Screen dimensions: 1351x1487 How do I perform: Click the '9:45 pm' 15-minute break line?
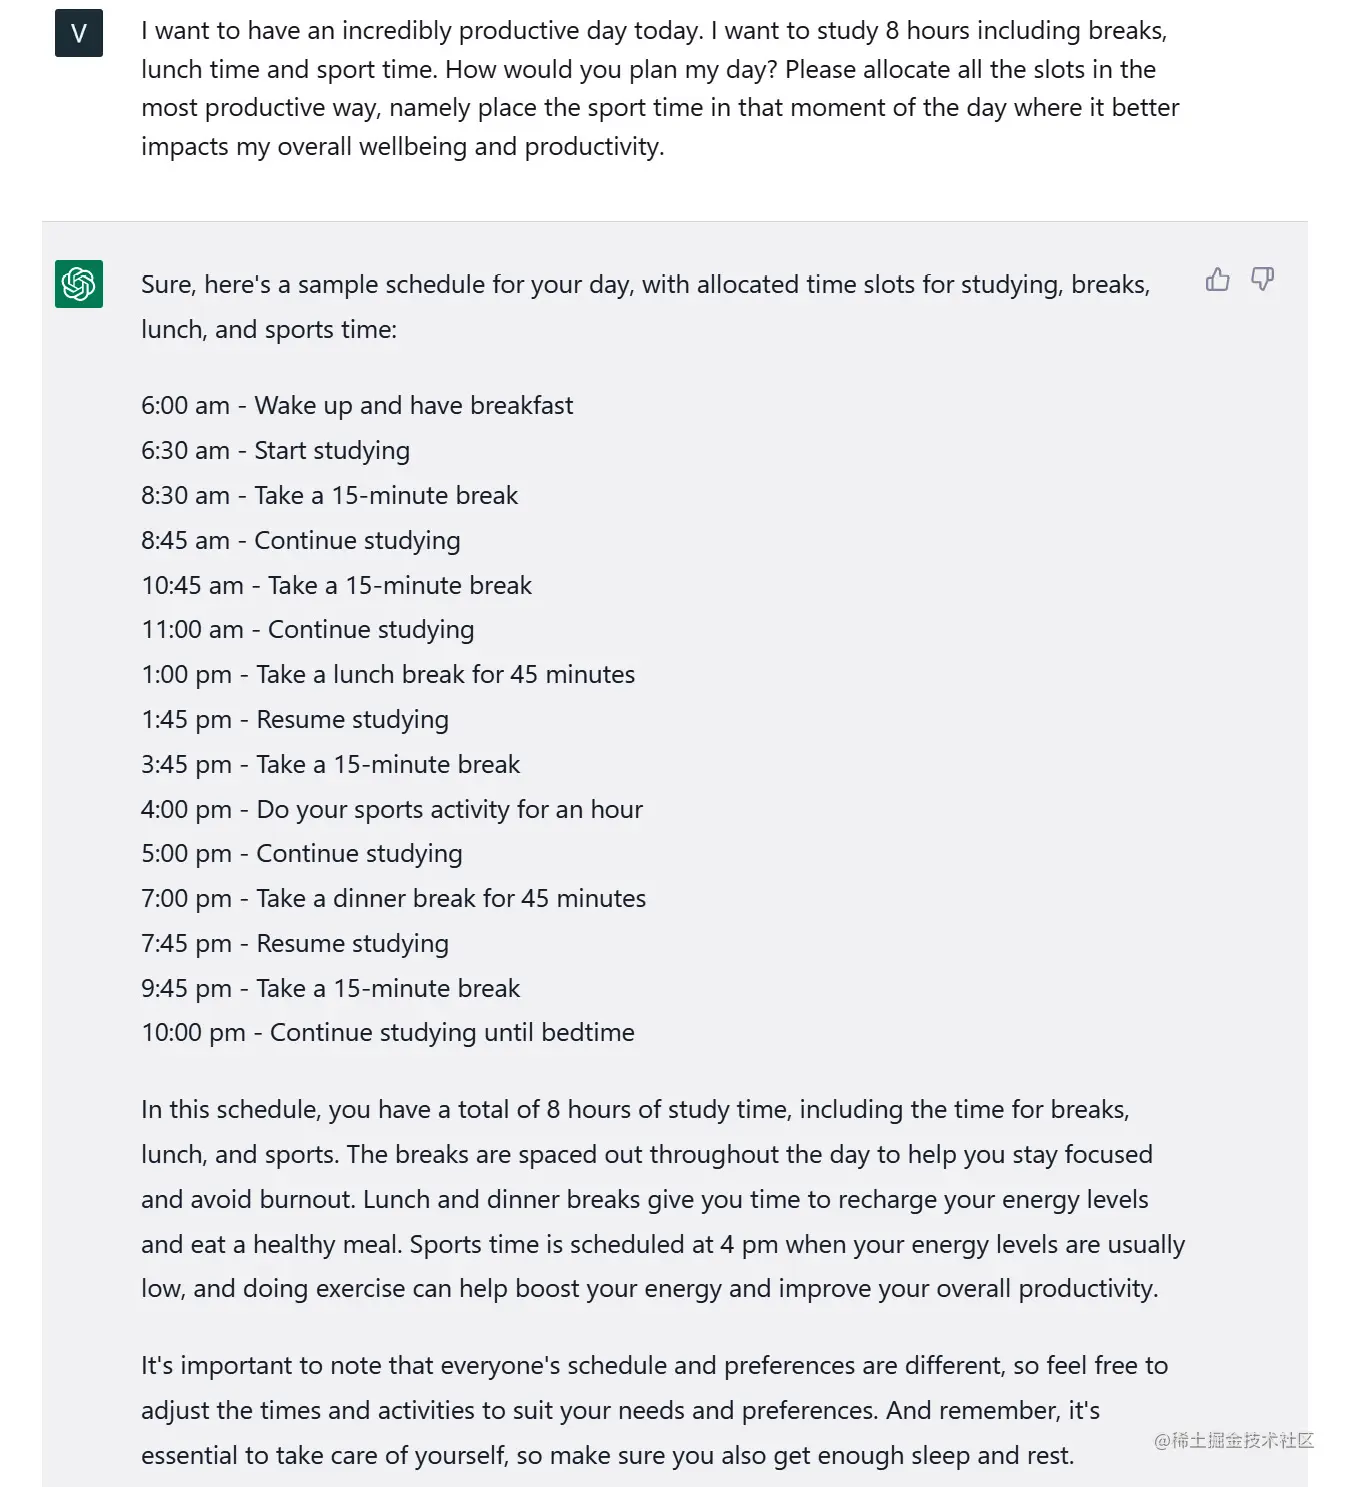(x=330, y=988)
